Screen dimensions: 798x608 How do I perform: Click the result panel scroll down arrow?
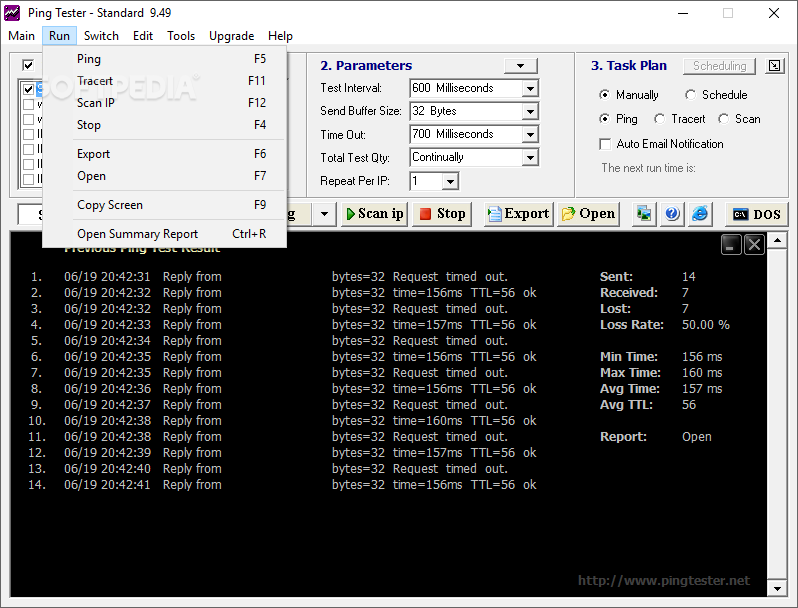777,589
